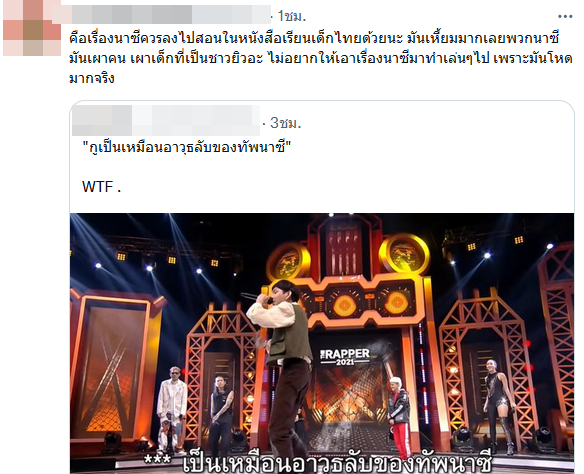Click the woman in the black sleeveless top
This screenshot has height=474, width=584.
pyautogui.click(x=221, y=413)
